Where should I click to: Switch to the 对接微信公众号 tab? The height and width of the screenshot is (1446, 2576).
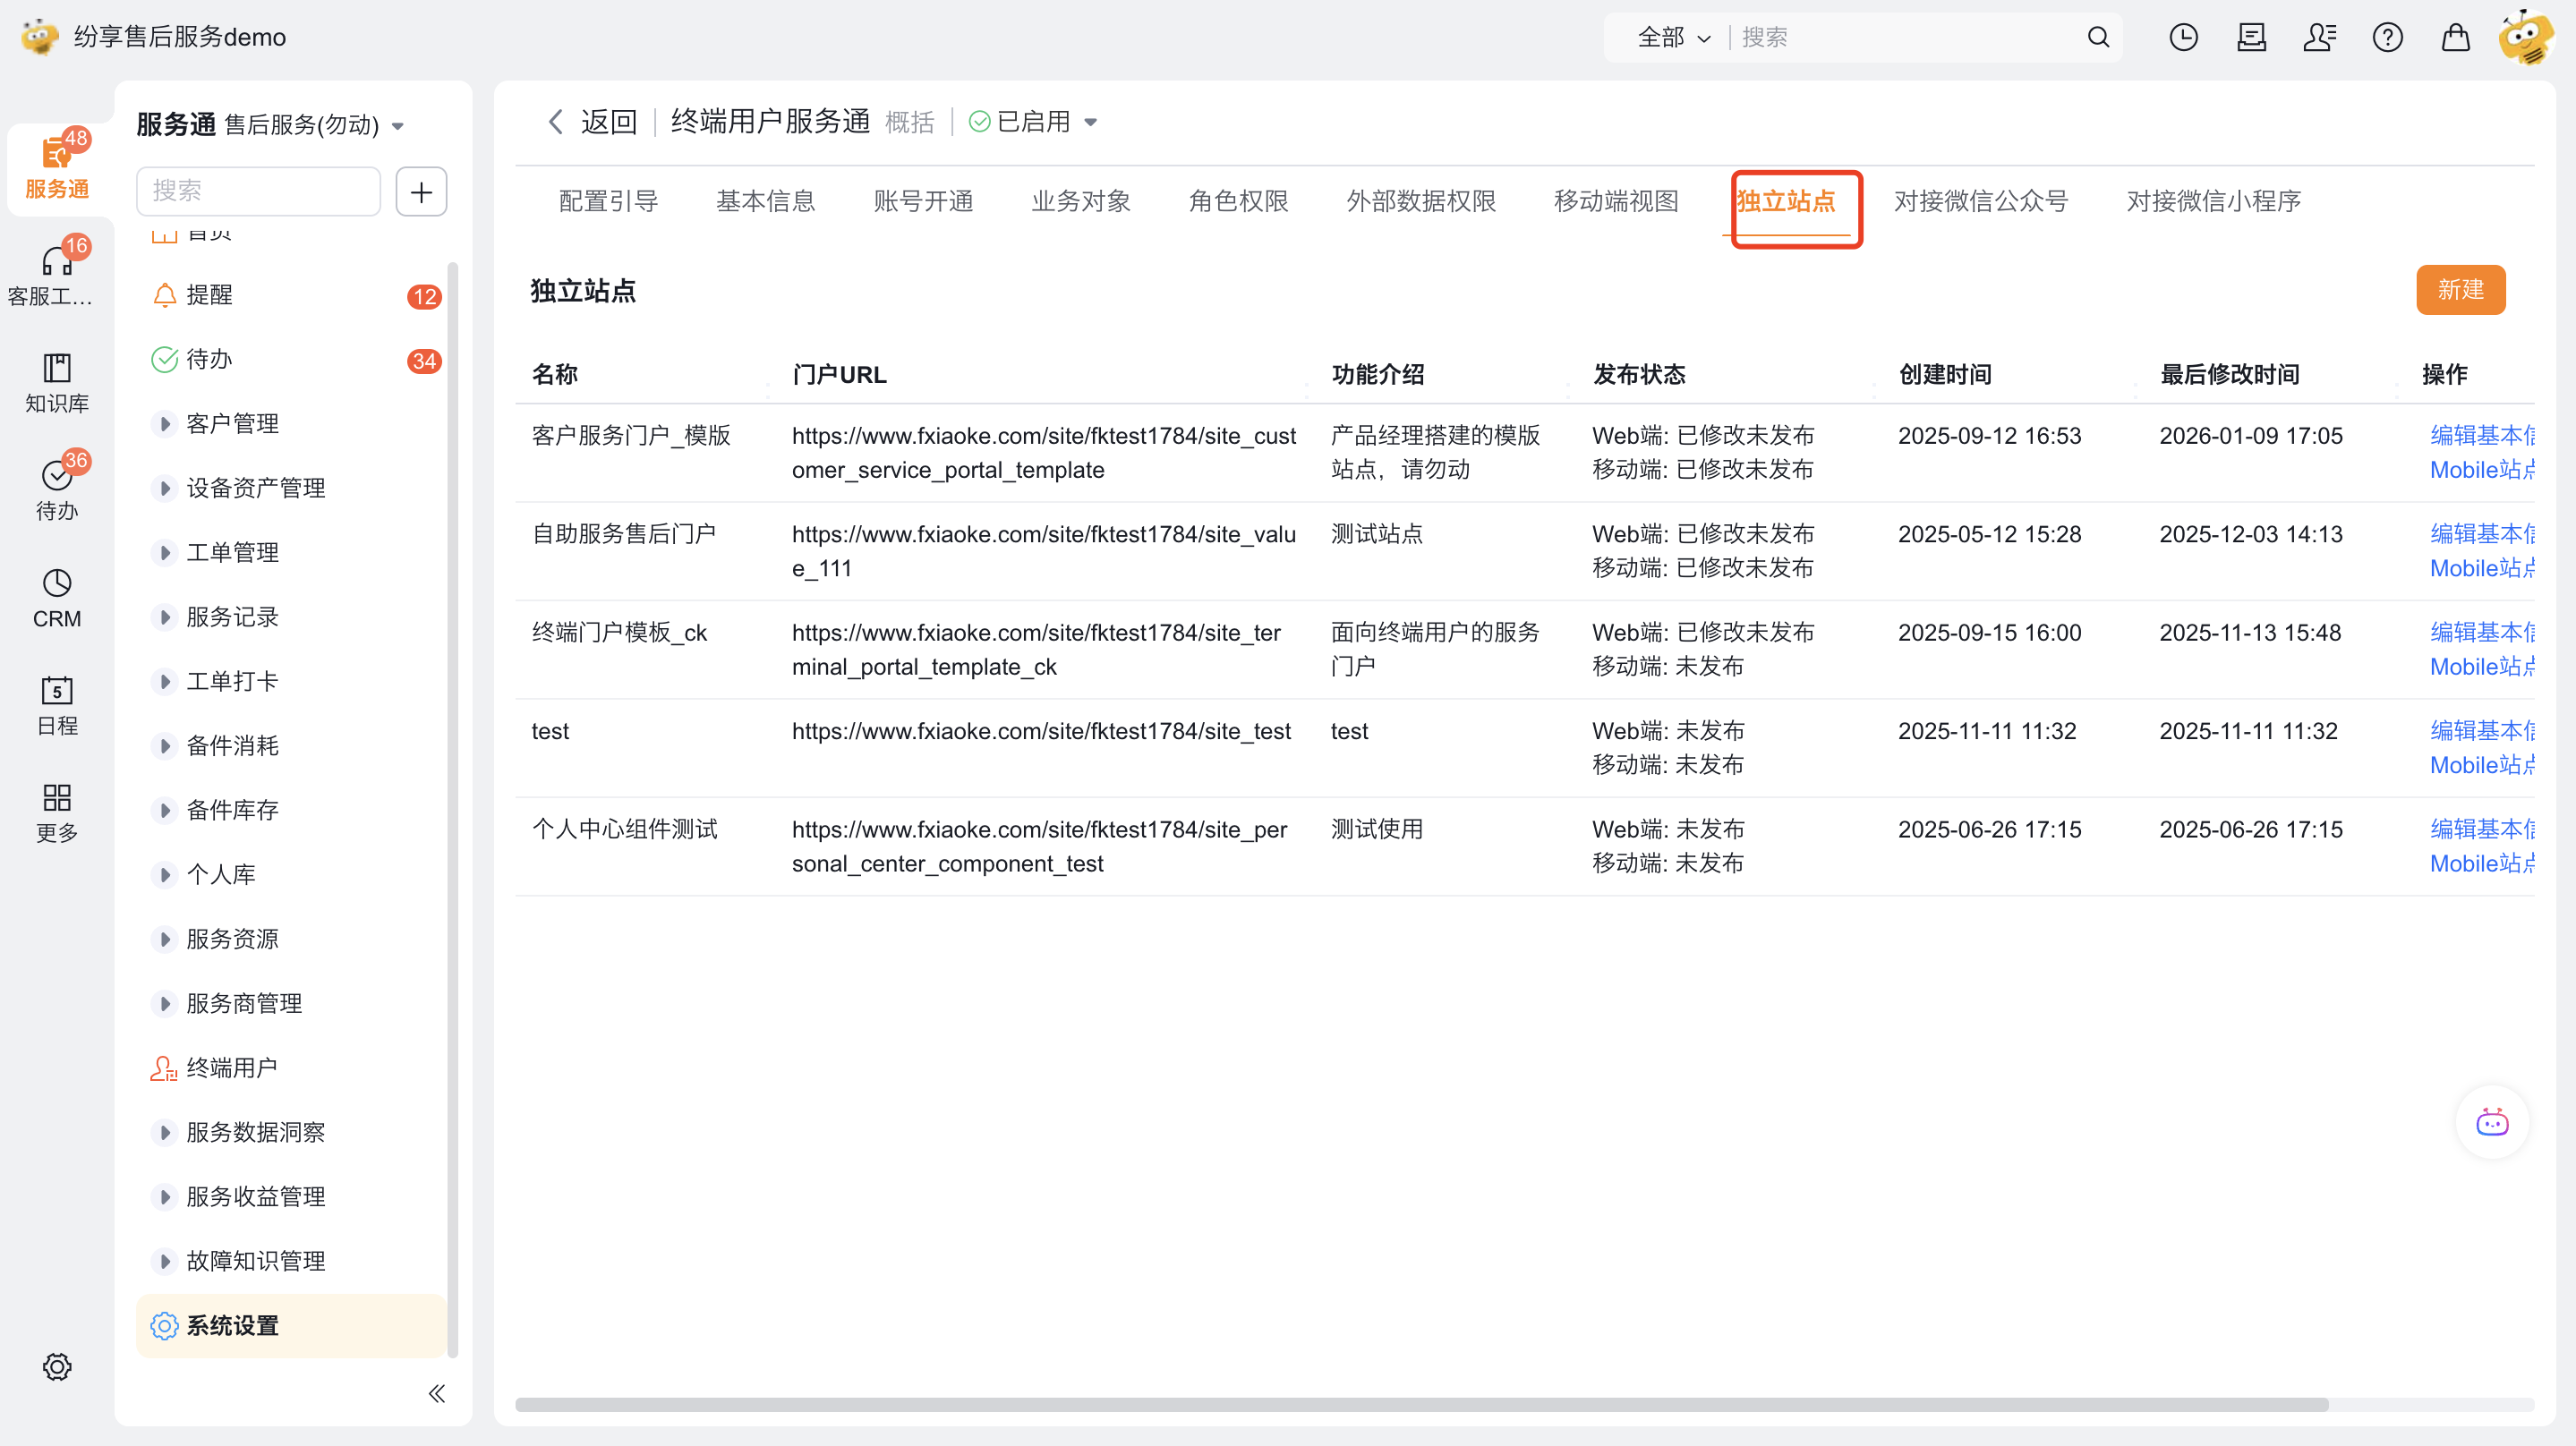click(1980, 201)
